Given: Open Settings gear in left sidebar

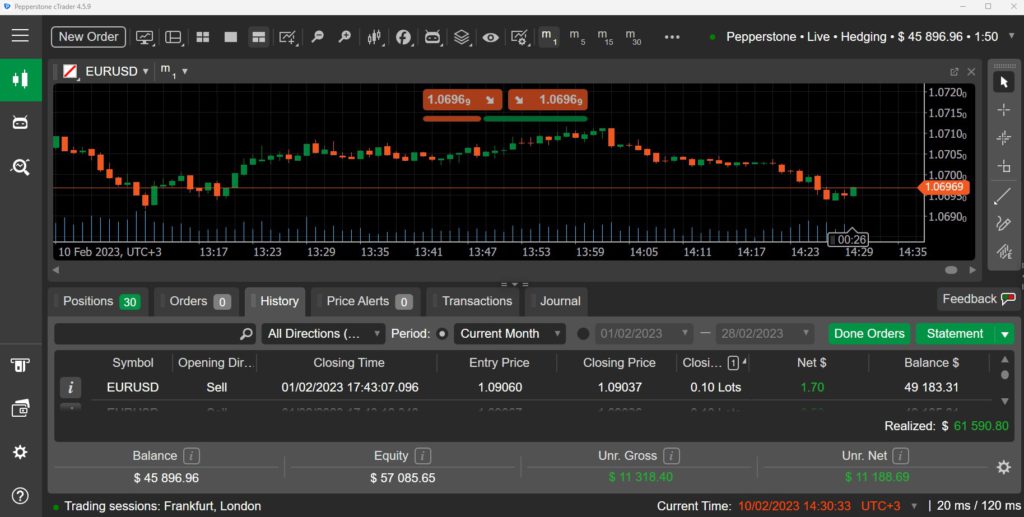Looking at the screenshot, I should (x=20, y=452).
